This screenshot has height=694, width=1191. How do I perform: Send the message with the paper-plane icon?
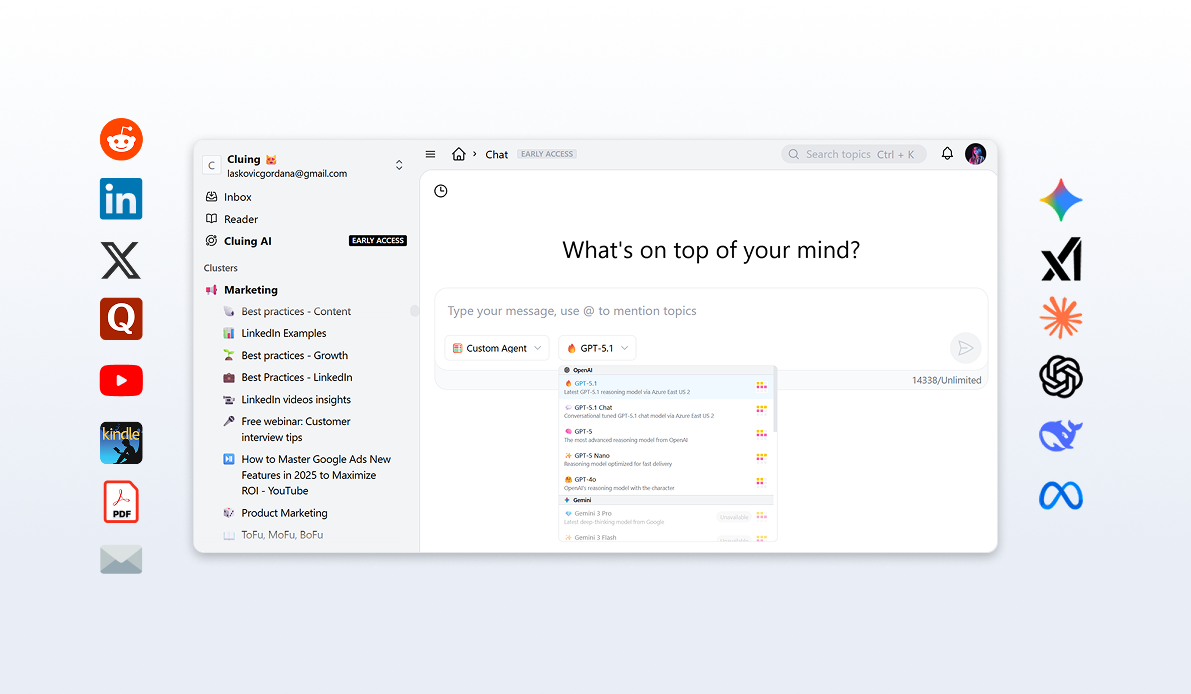coord(964,347)
